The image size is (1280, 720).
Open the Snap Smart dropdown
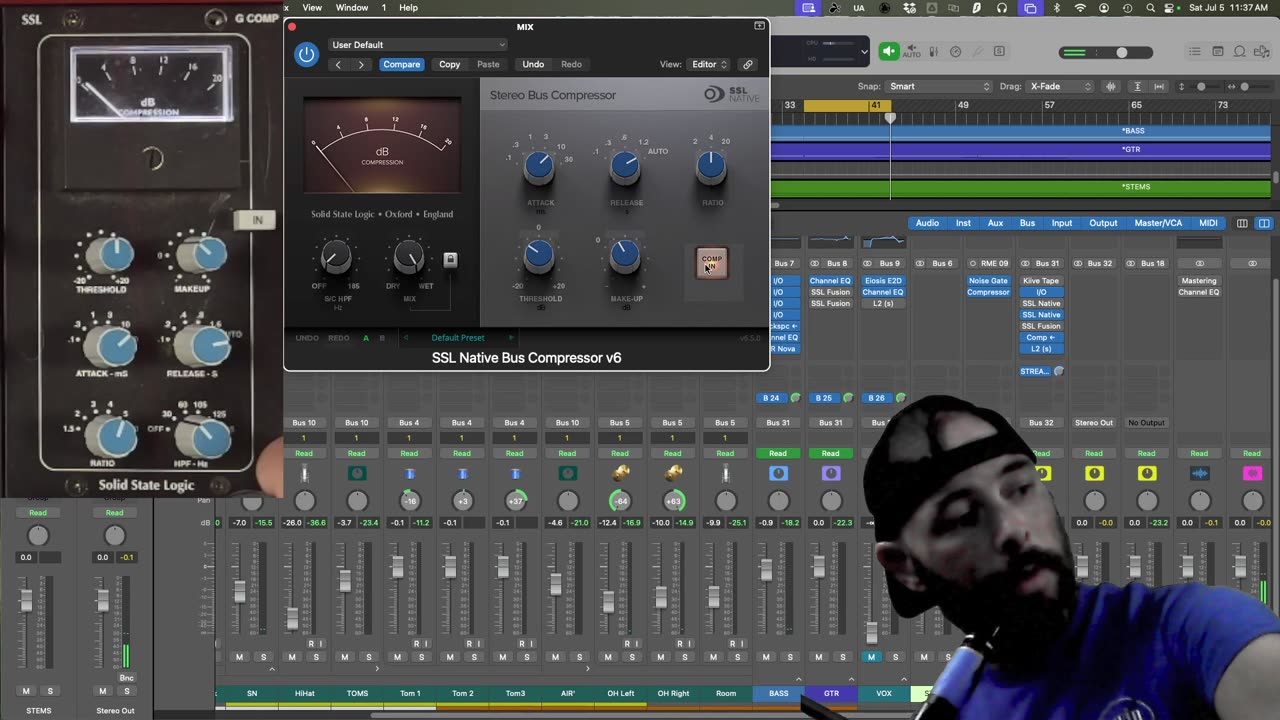[940, 86]
